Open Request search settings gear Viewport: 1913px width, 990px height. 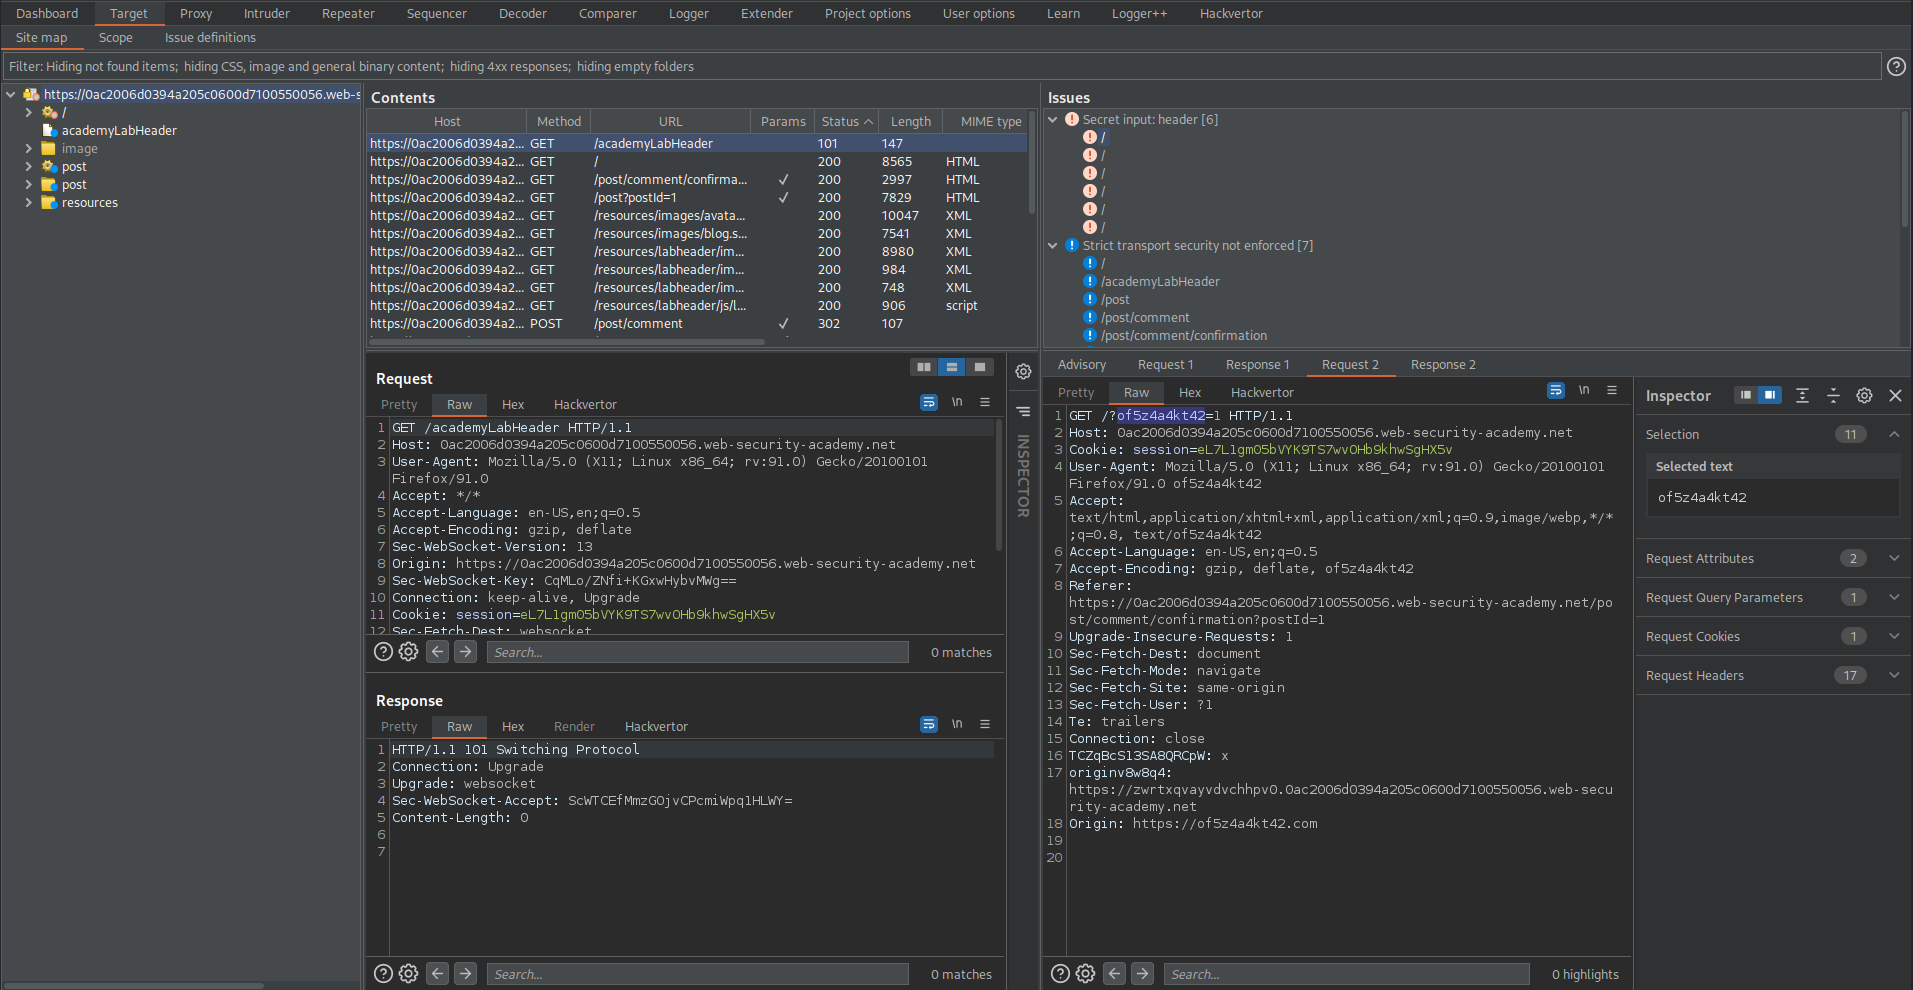click(408, 652)
